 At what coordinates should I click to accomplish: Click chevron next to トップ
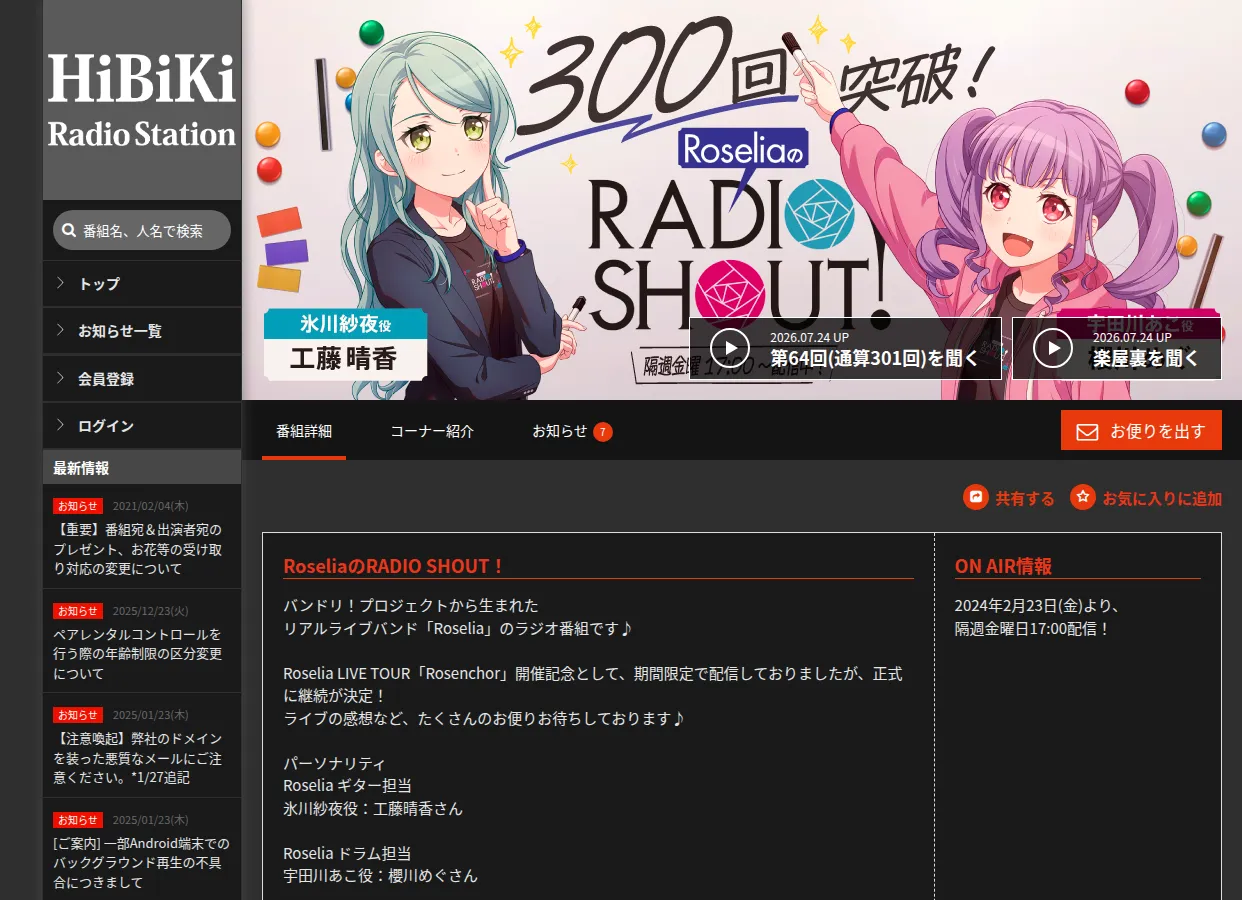coord(60,283)
